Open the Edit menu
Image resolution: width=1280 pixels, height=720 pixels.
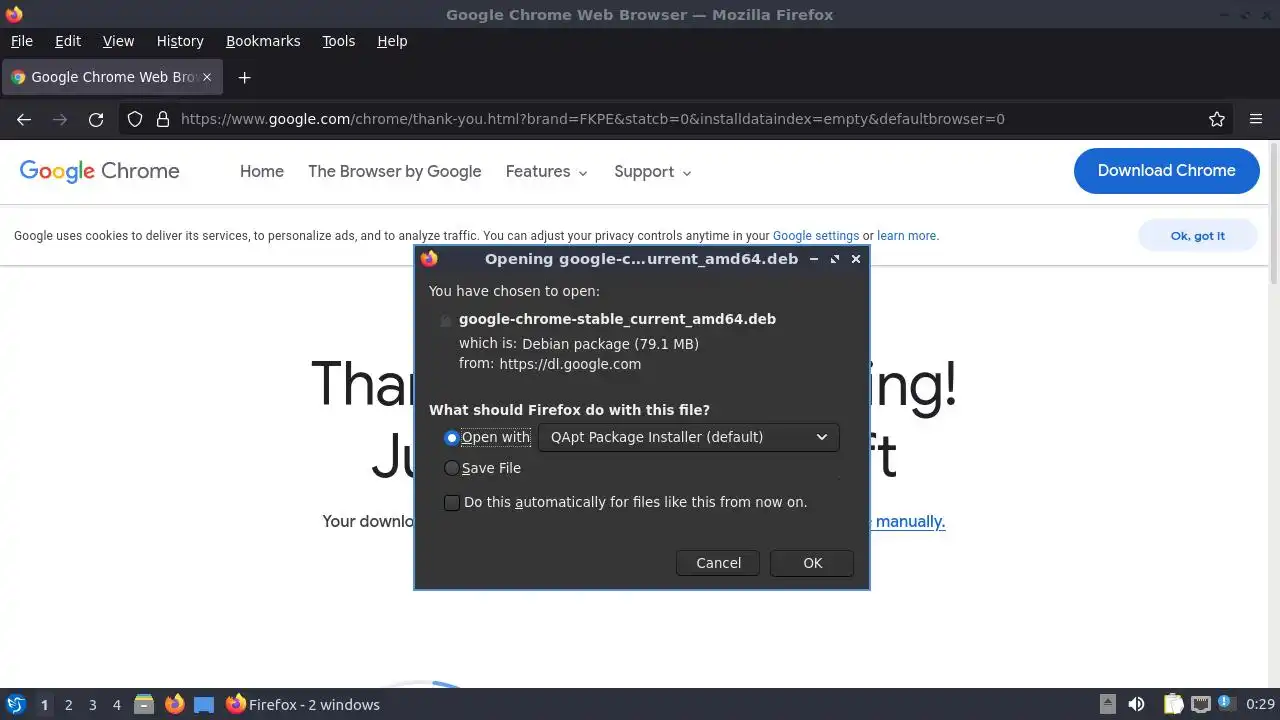68,41
